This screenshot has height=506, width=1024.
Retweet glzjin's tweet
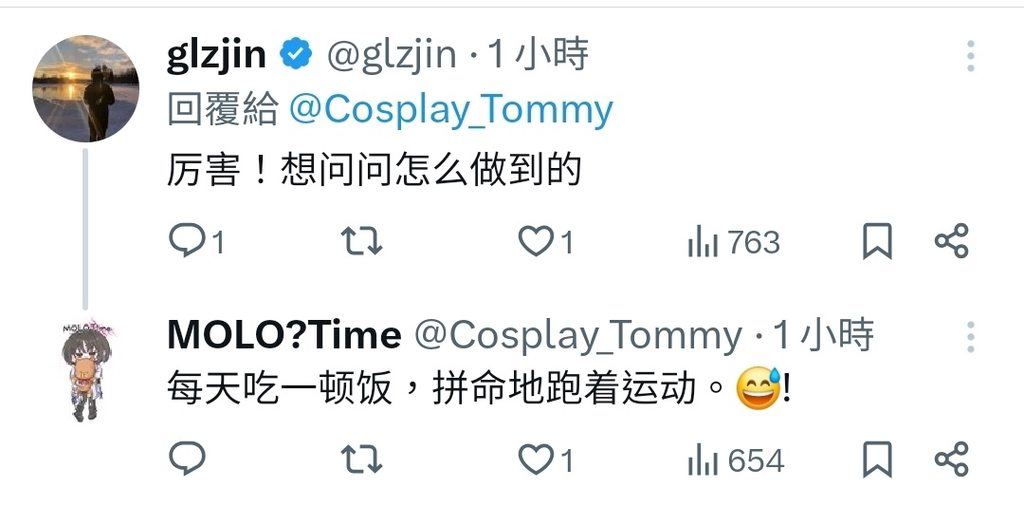point(362,241)
